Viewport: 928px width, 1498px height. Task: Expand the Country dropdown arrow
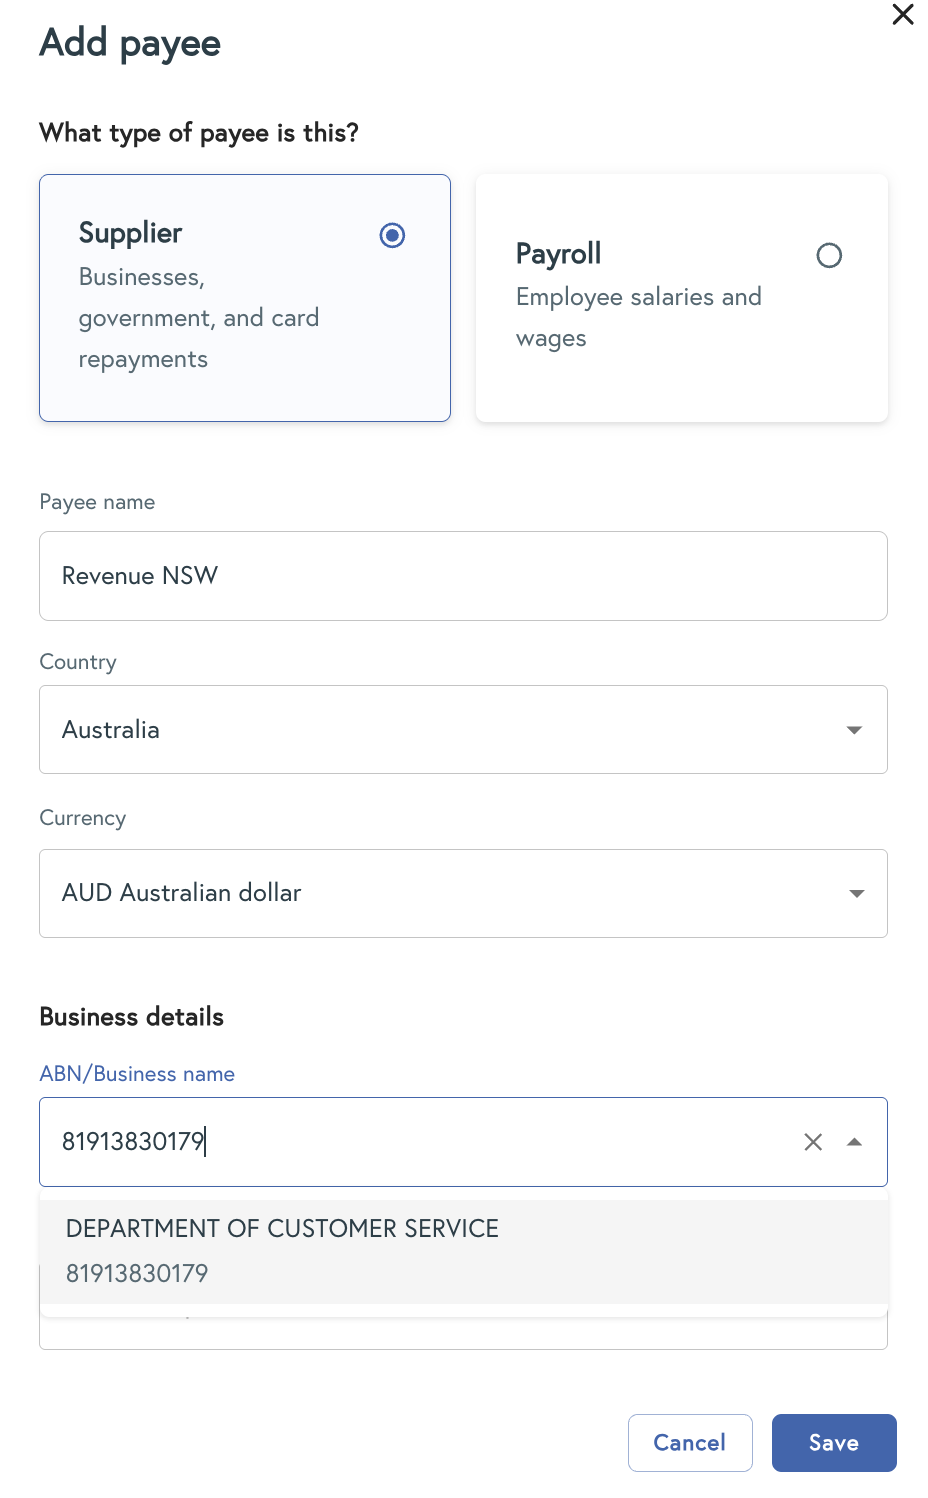[x=854, y=730]
